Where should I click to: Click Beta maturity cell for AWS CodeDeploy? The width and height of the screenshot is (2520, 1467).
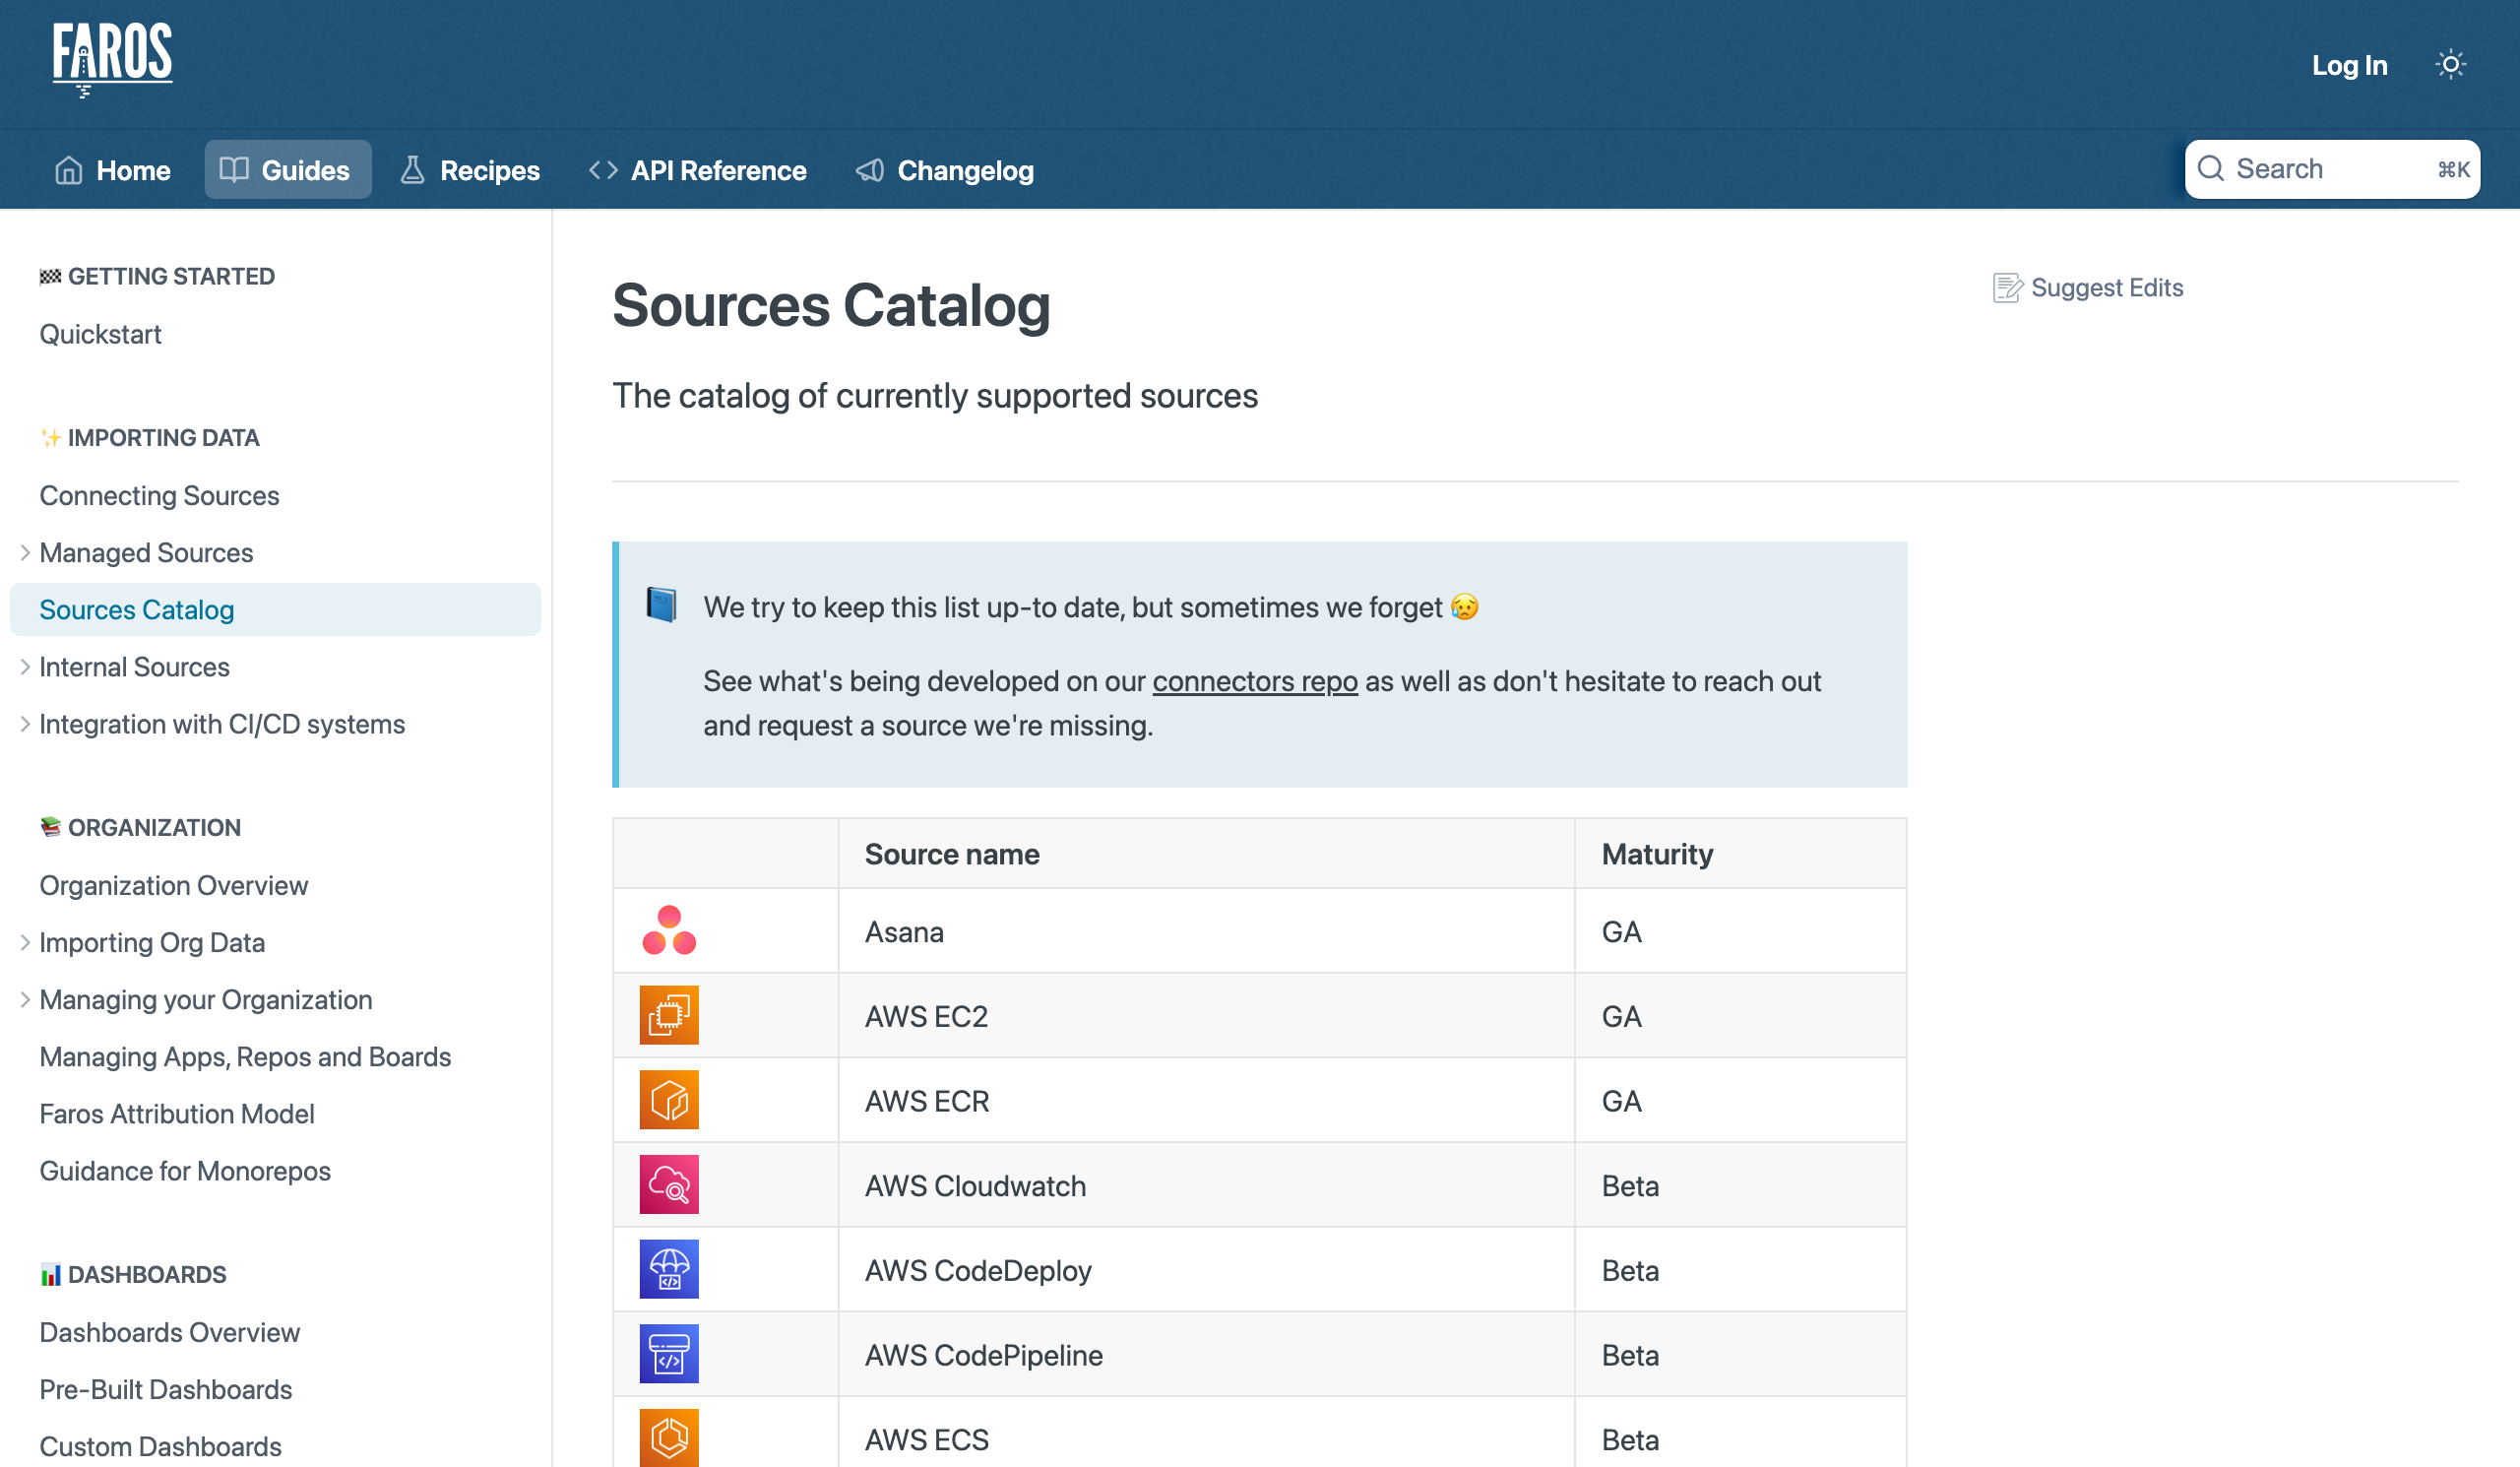tap(1740, 1270)
